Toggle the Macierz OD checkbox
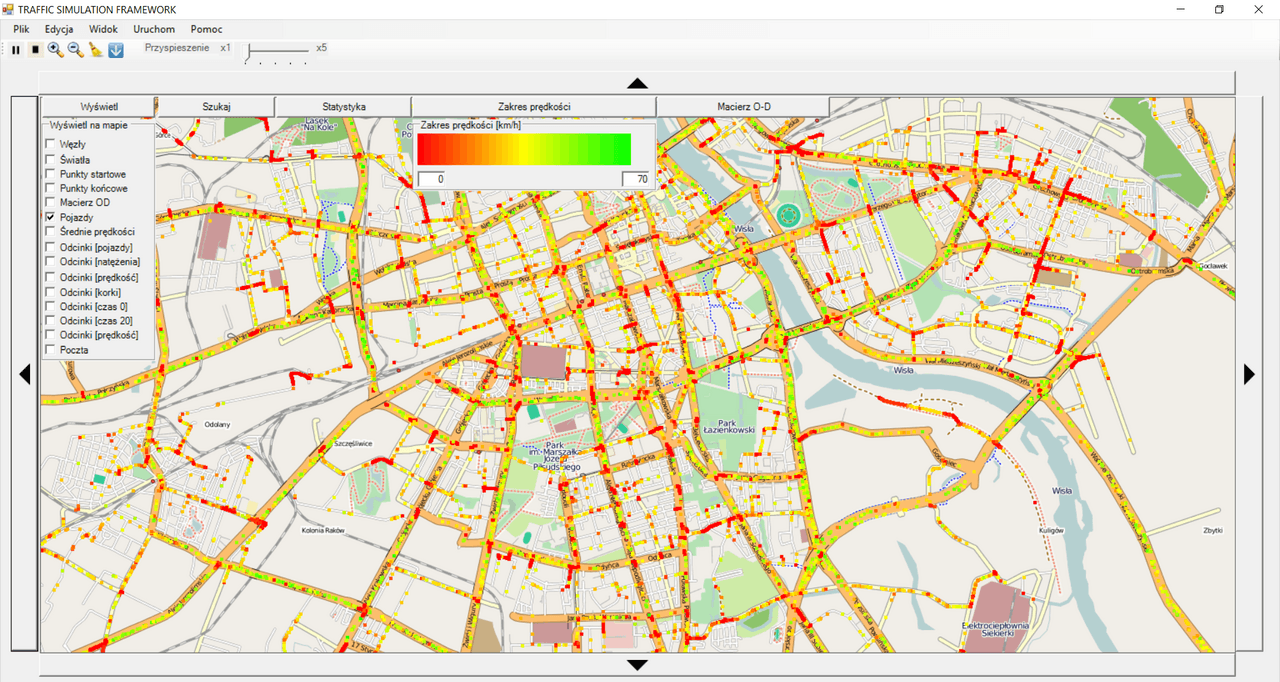The height and width of the screenshot is (682, 1280). click(50, 203)
